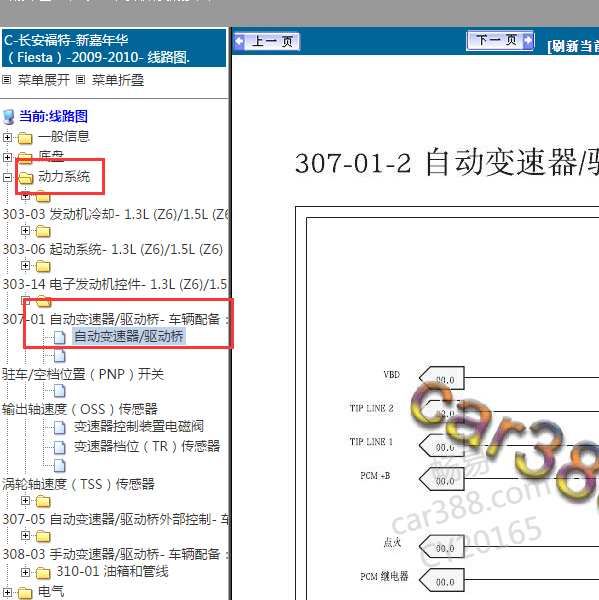Click the computer icon next to 当前:线路图
The width and height of the screenshot is (599, 600).
tap(9, 117)
